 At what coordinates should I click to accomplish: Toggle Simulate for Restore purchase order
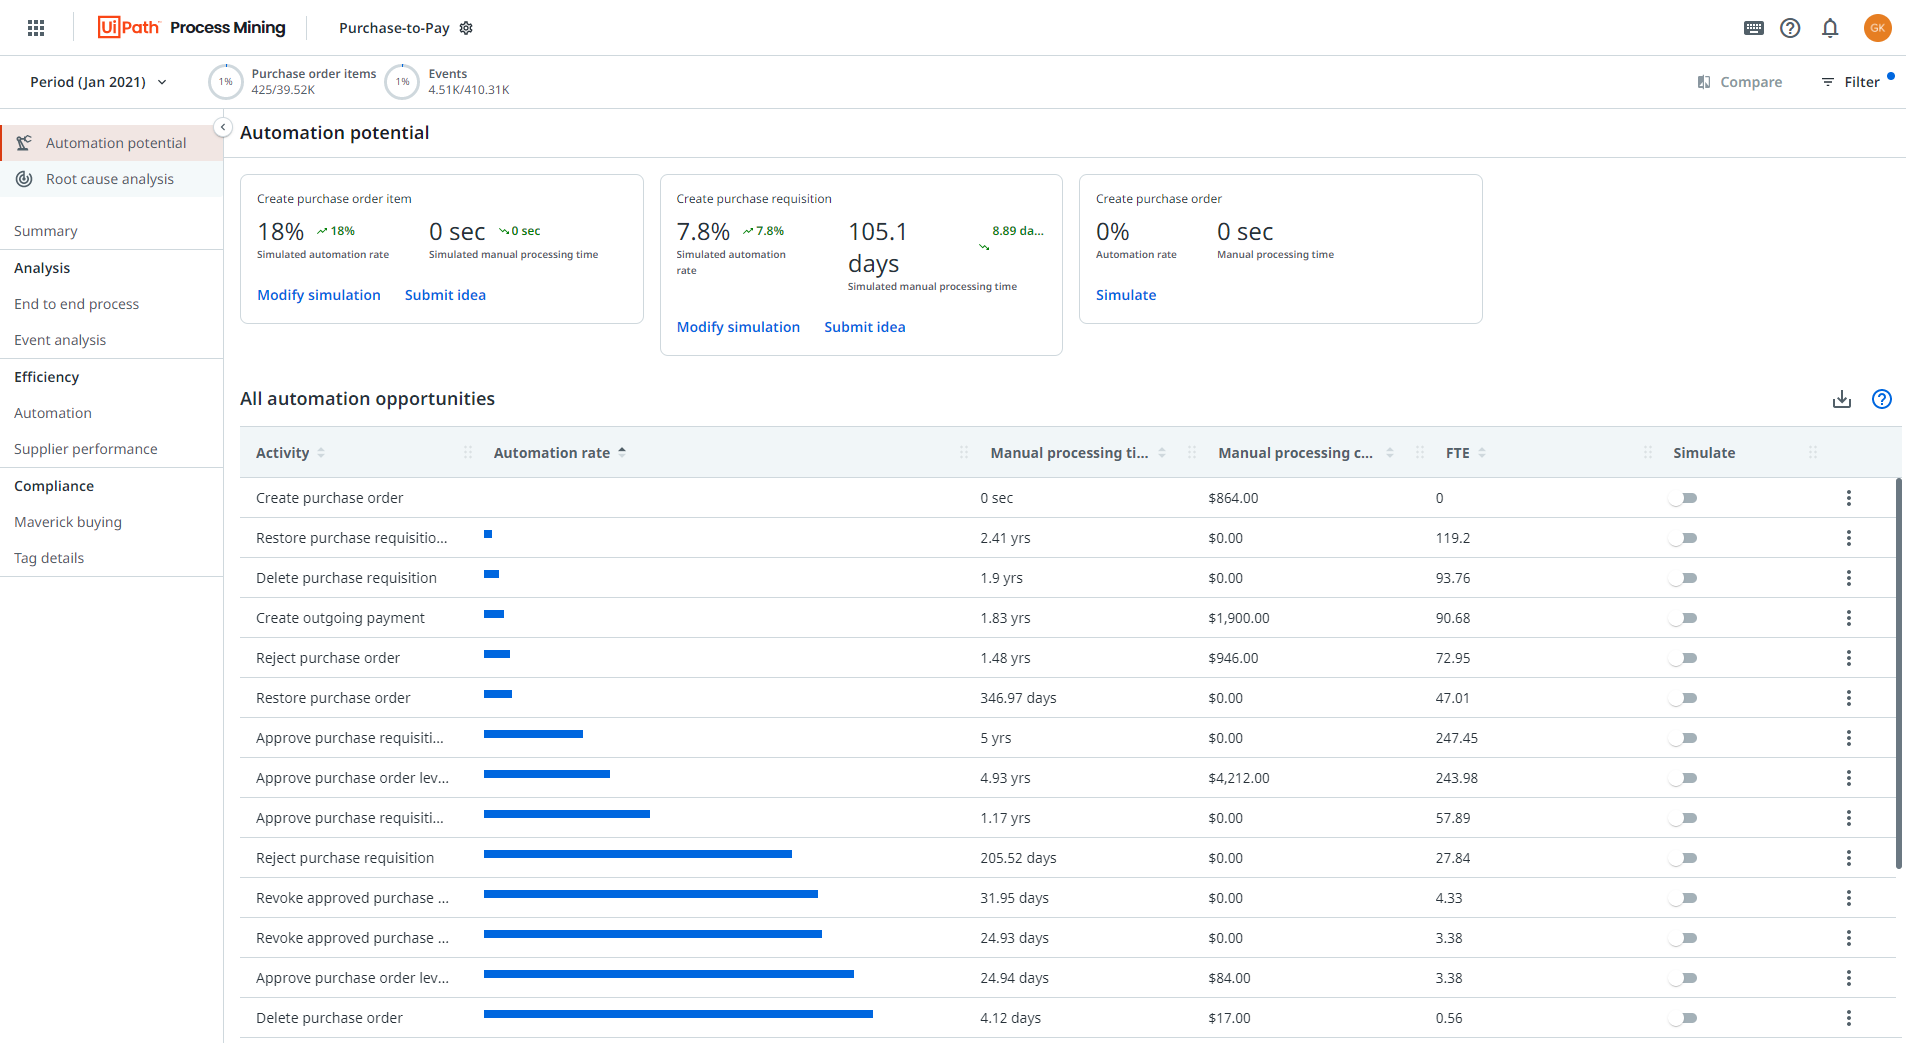coord(1683,698)
